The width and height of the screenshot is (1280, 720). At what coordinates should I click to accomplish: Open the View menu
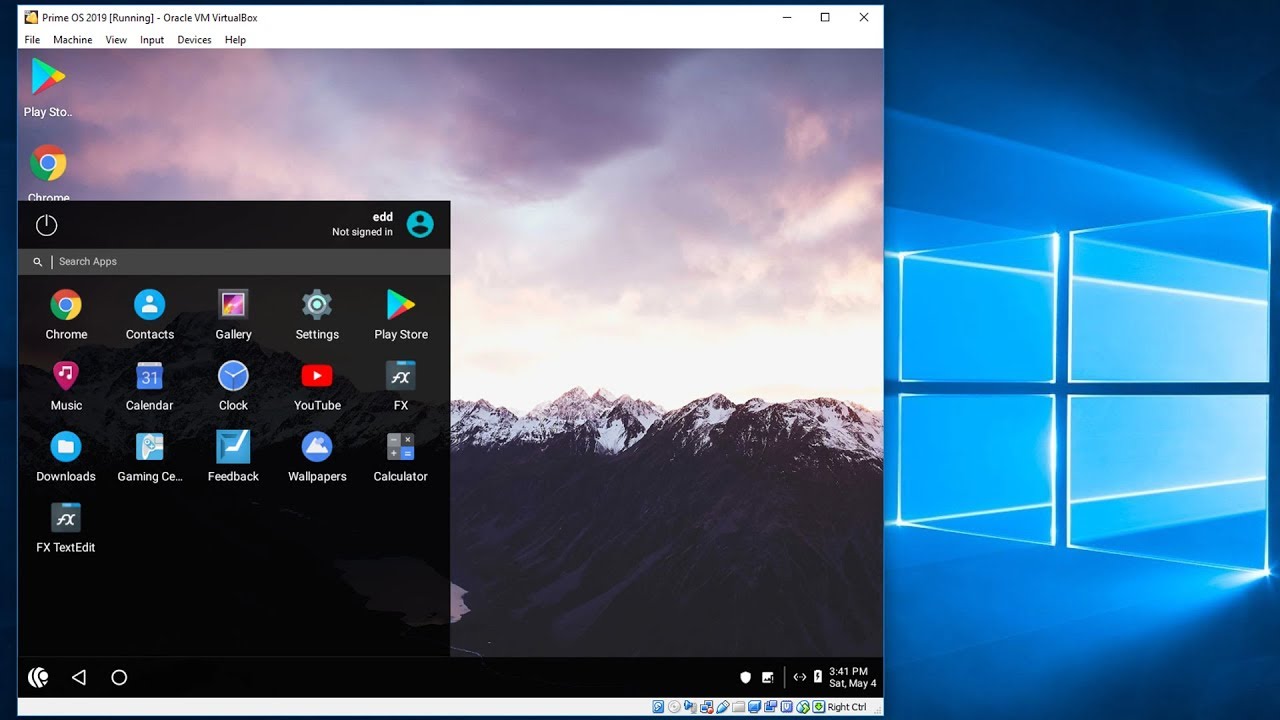[x=116, y=40]
